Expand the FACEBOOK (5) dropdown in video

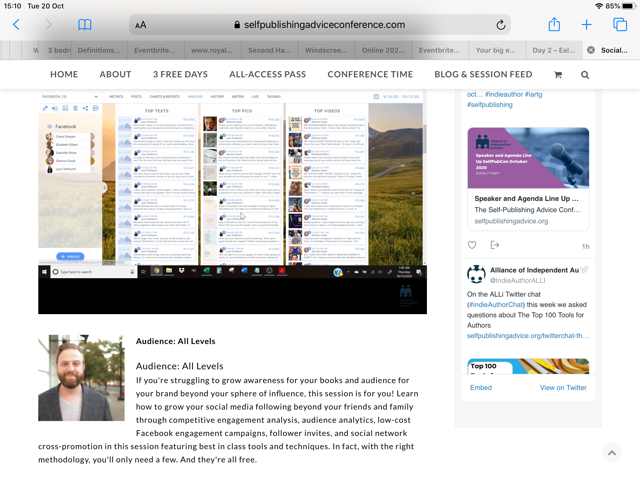pos(96,97)
